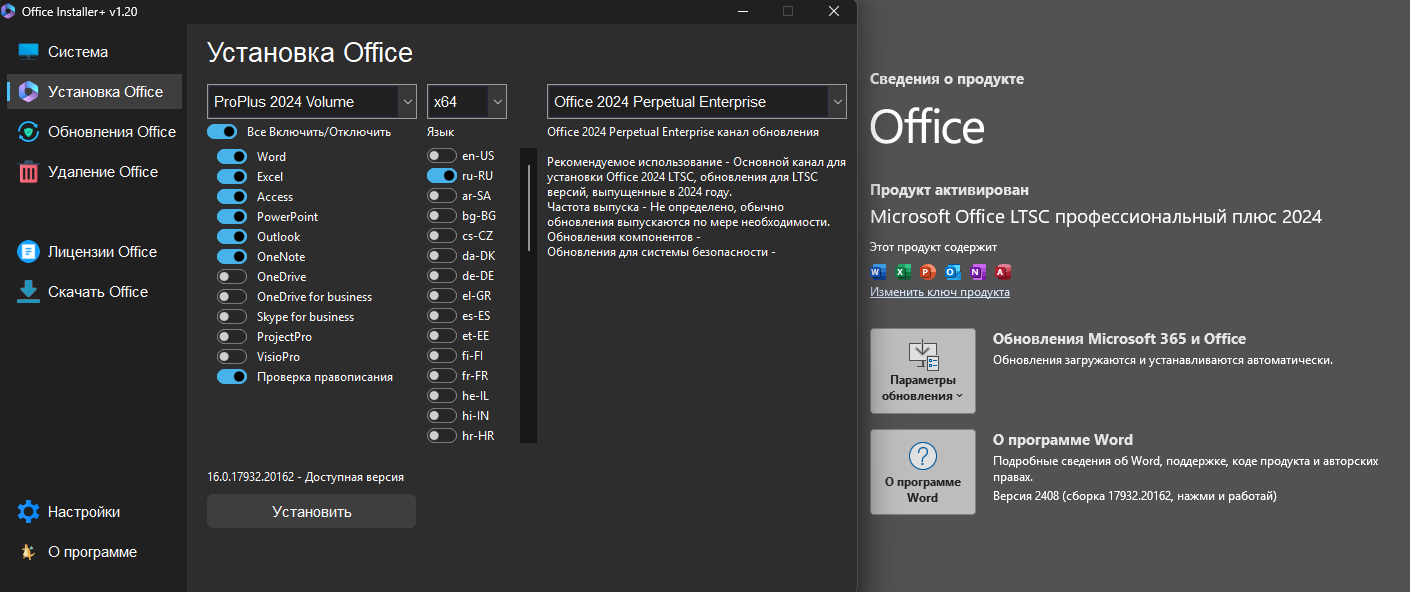Click the Продукт активирован text
Viewport: 1410px width, 592px height.
click(x=949, y=190)
